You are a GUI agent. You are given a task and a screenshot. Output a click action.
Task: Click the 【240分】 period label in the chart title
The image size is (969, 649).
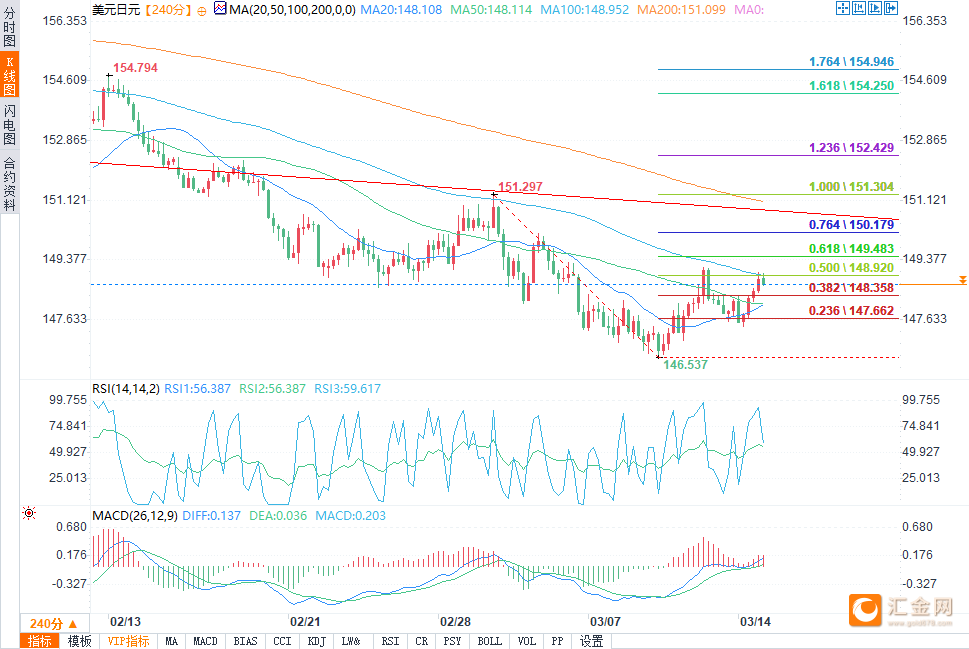pos(167,10)
